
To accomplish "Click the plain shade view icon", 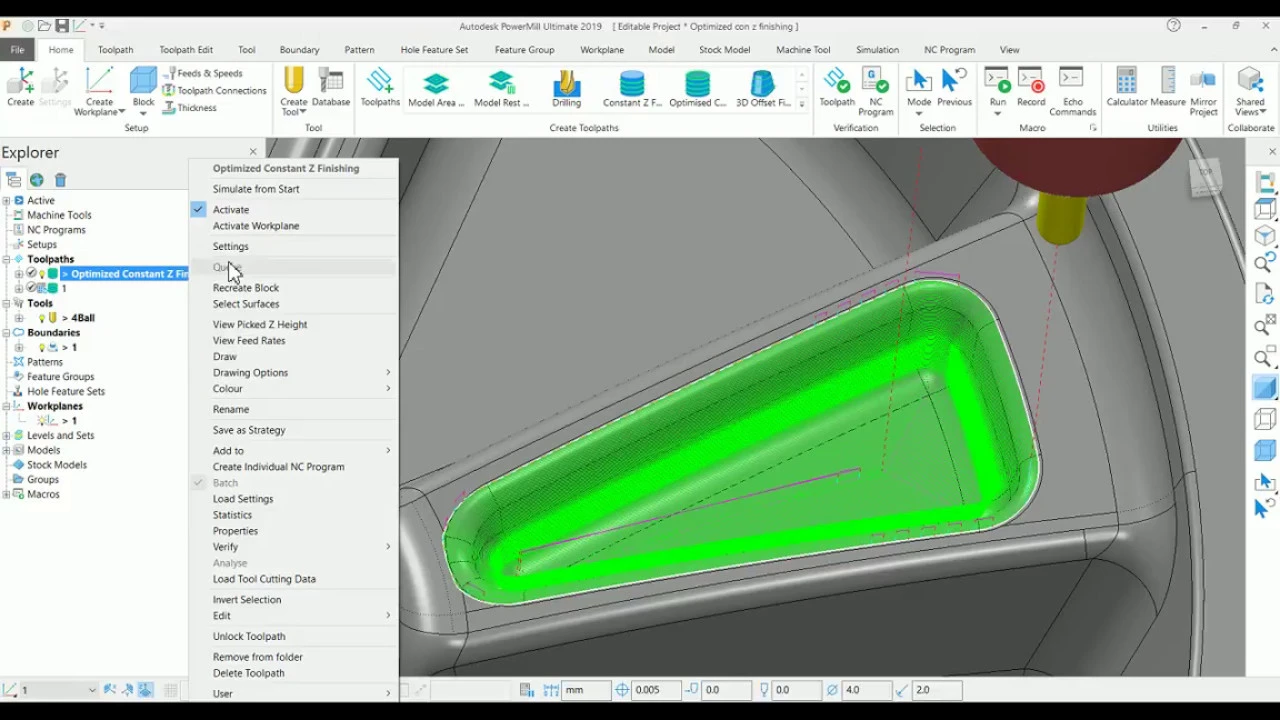I will [1265, 387].
